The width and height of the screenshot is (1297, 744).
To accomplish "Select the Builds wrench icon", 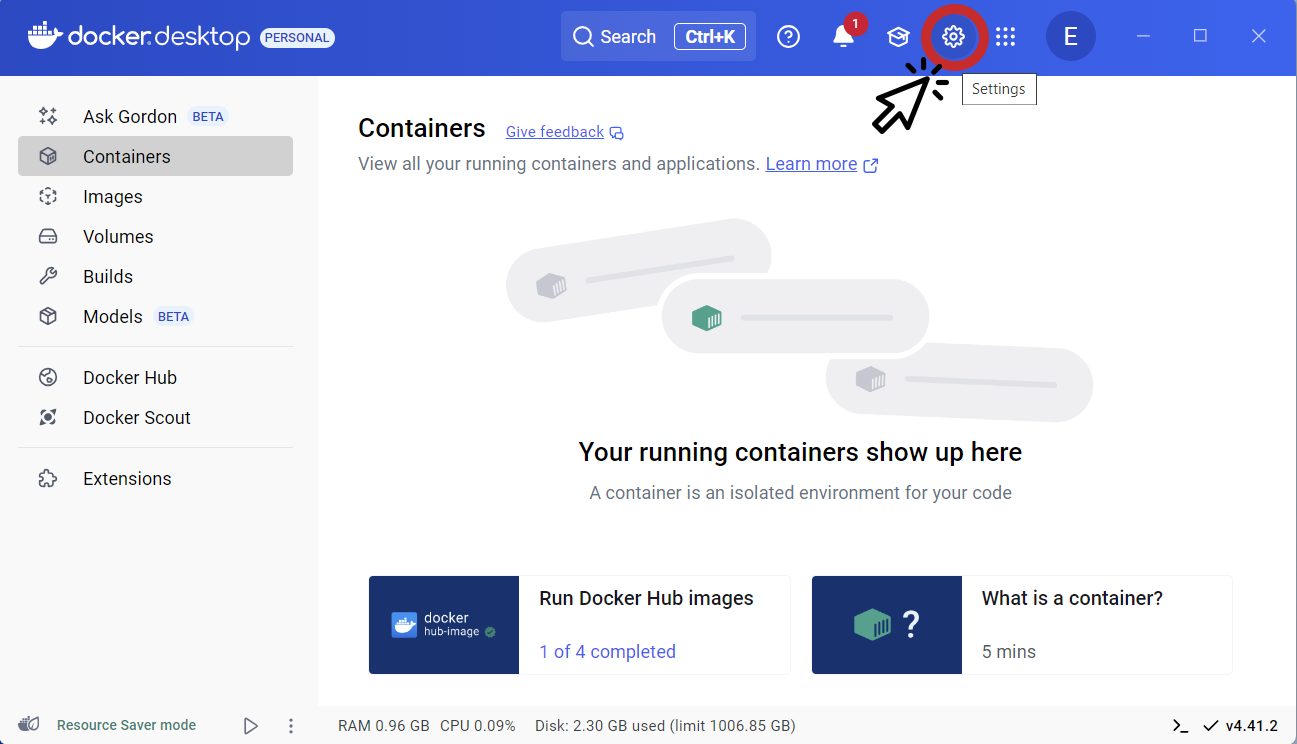I will coord(47,276).
